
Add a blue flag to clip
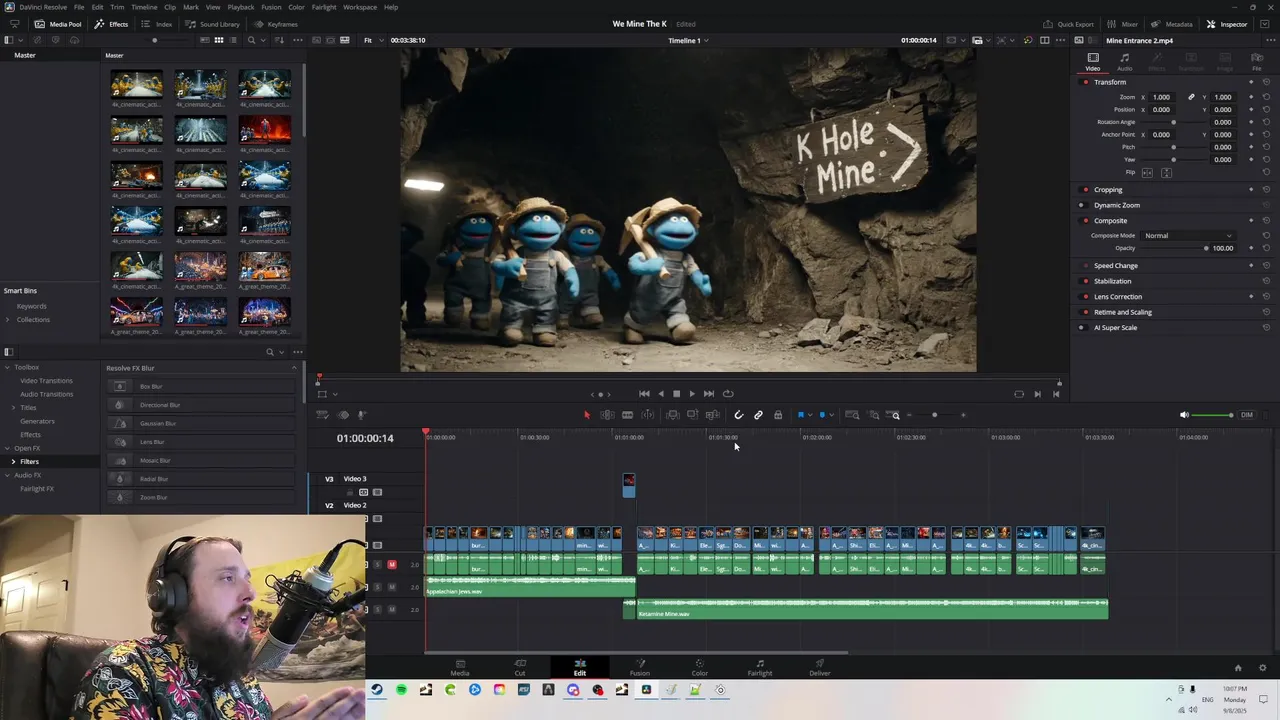point(800,415)
